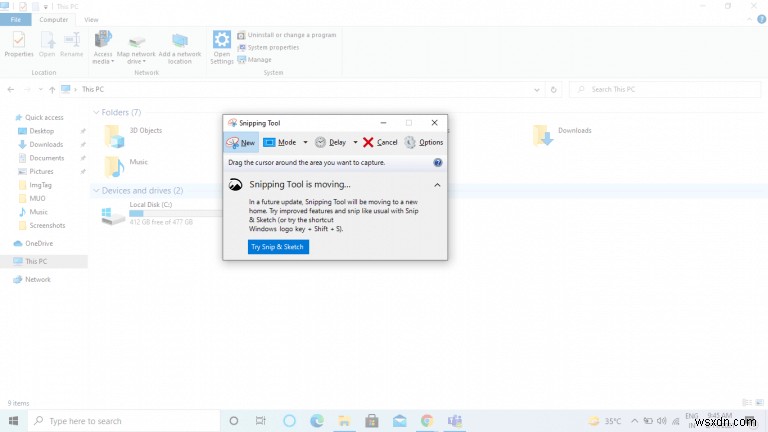Select Quick access in navigation pane
The image size is (768, 432).
[x=39, y=118]
